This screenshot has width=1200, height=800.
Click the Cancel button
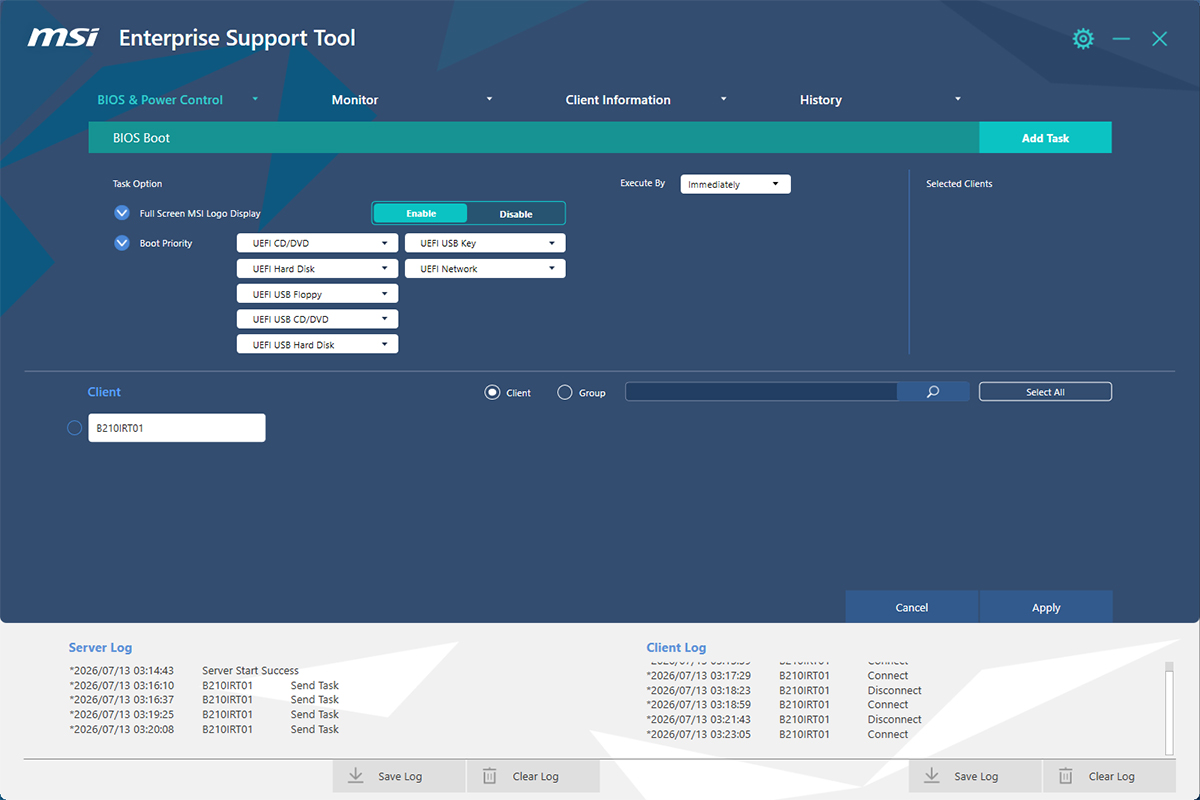click(x=912, y=607)
